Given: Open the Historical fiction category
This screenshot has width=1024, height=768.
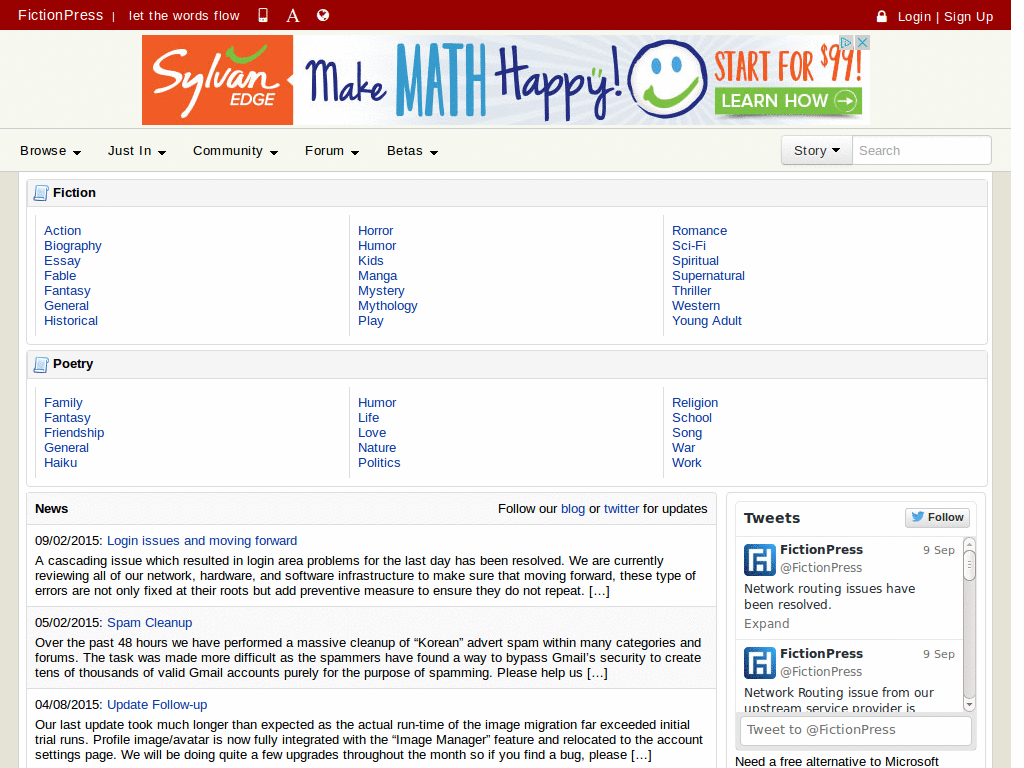Looking at the screenshot, I should point(71,321).
